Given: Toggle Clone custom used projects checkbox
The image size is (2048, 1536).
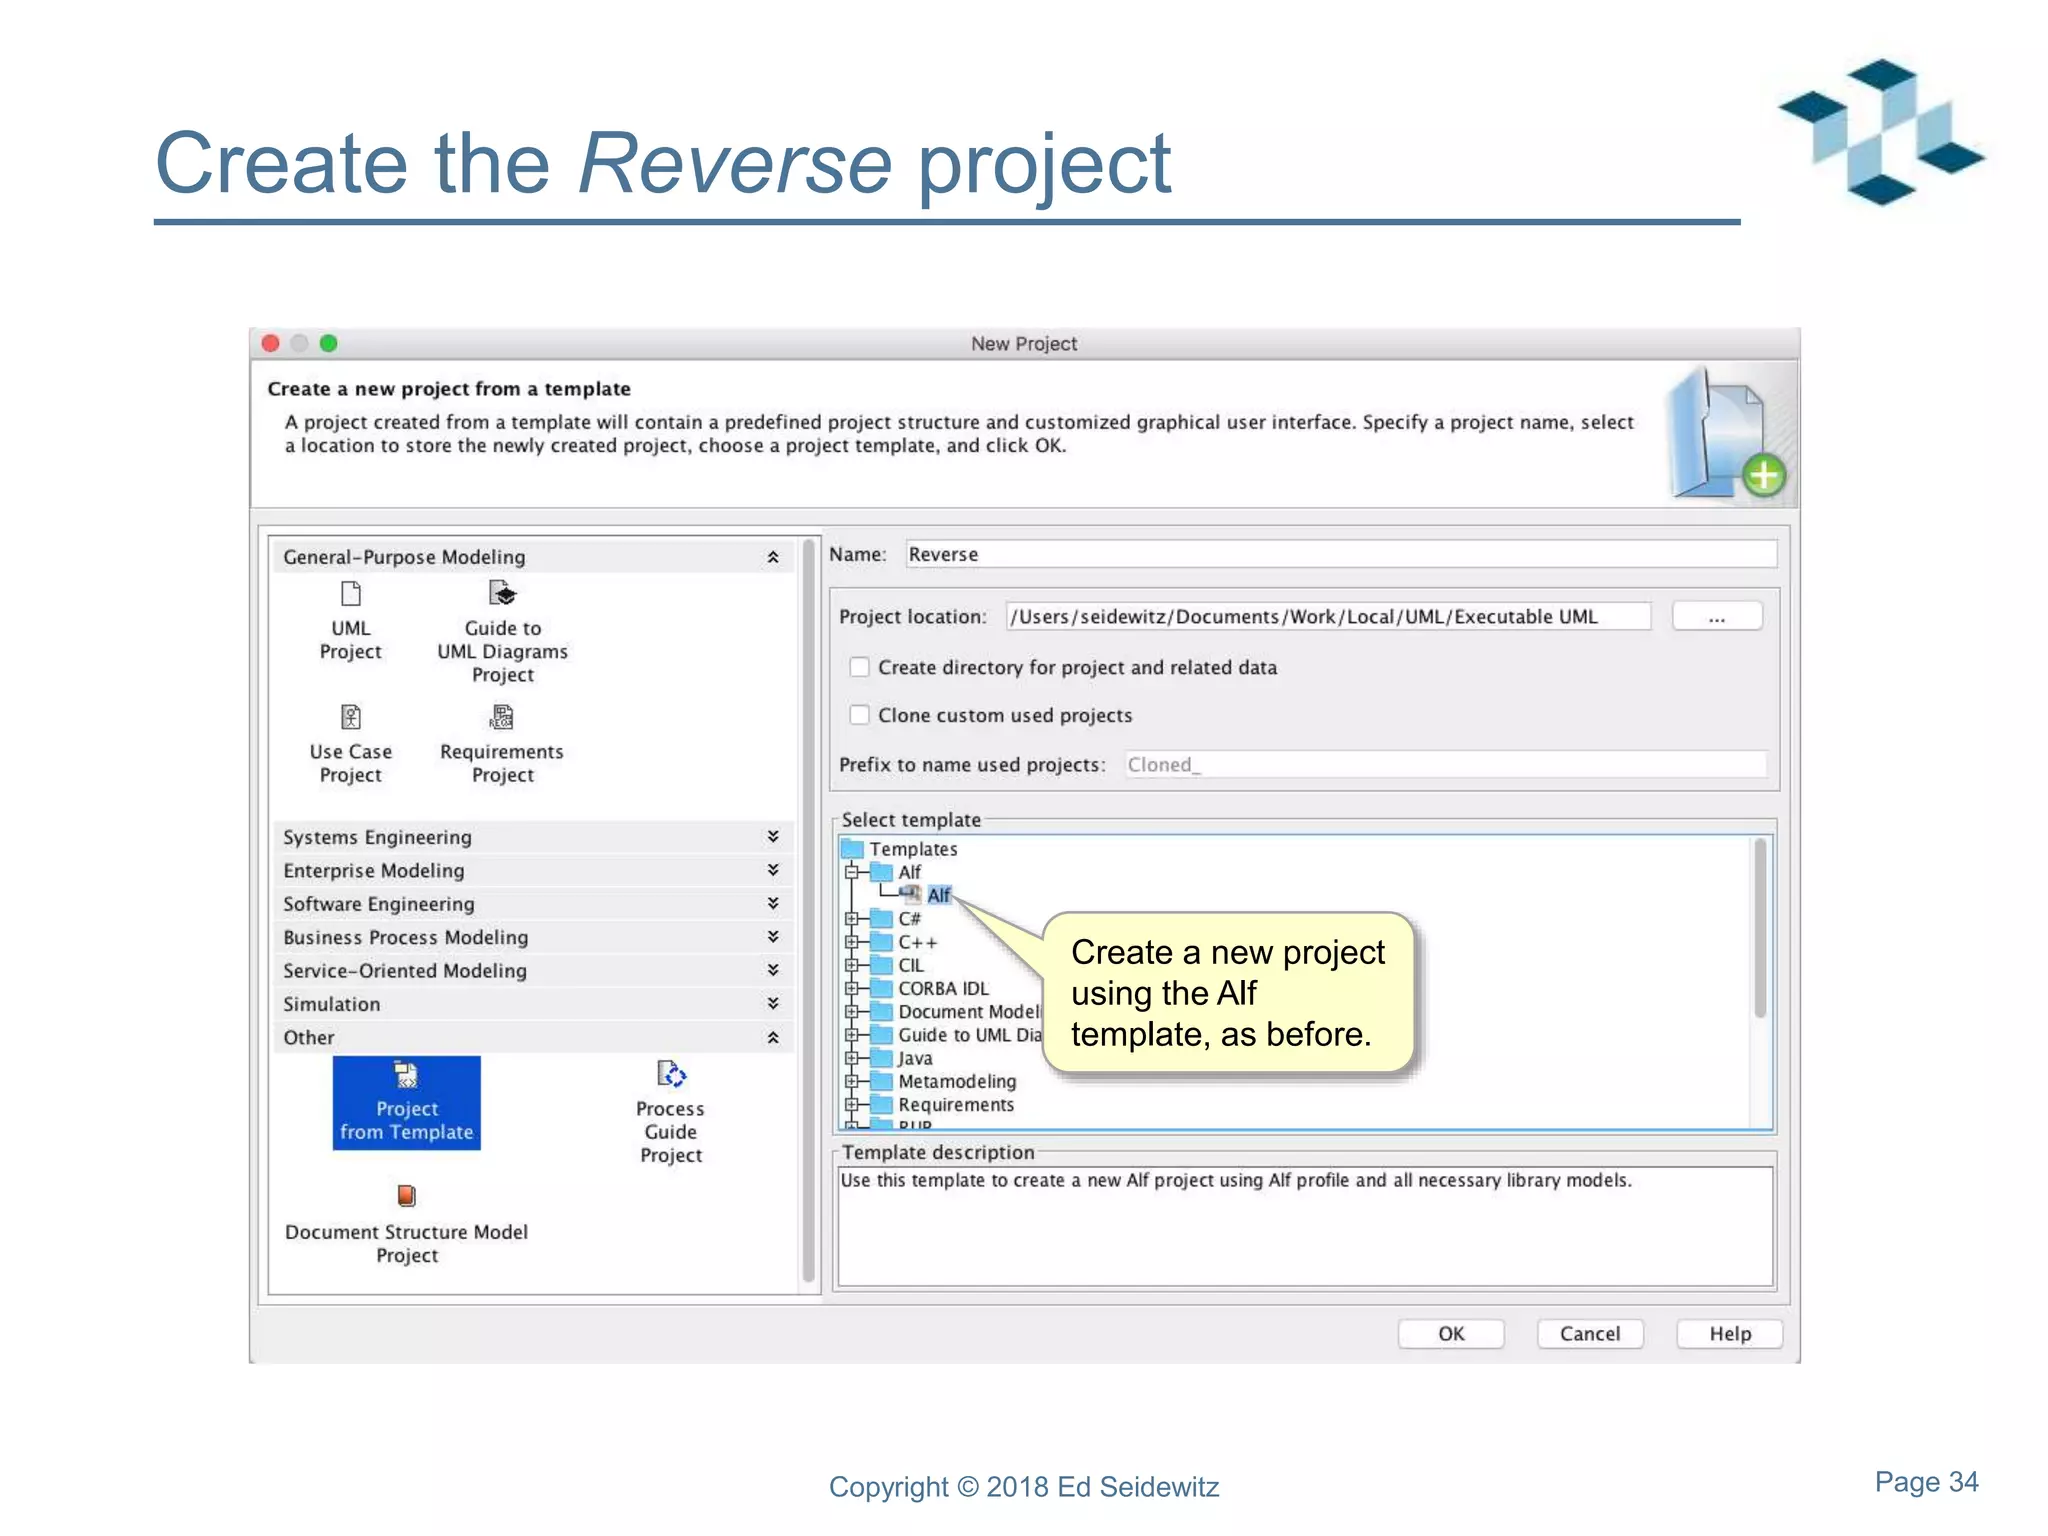Looking at the screenshot, I should [859, 715].
